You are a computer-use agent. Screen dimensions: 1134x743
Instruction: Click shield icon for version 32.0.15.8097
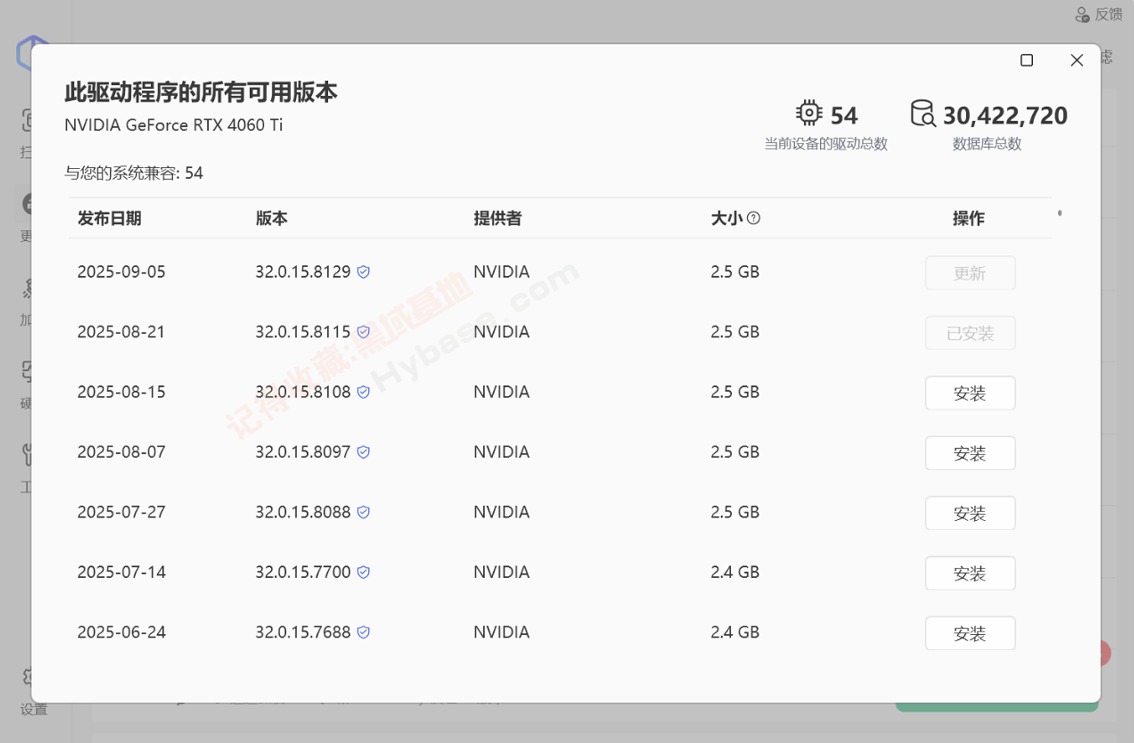364,452
